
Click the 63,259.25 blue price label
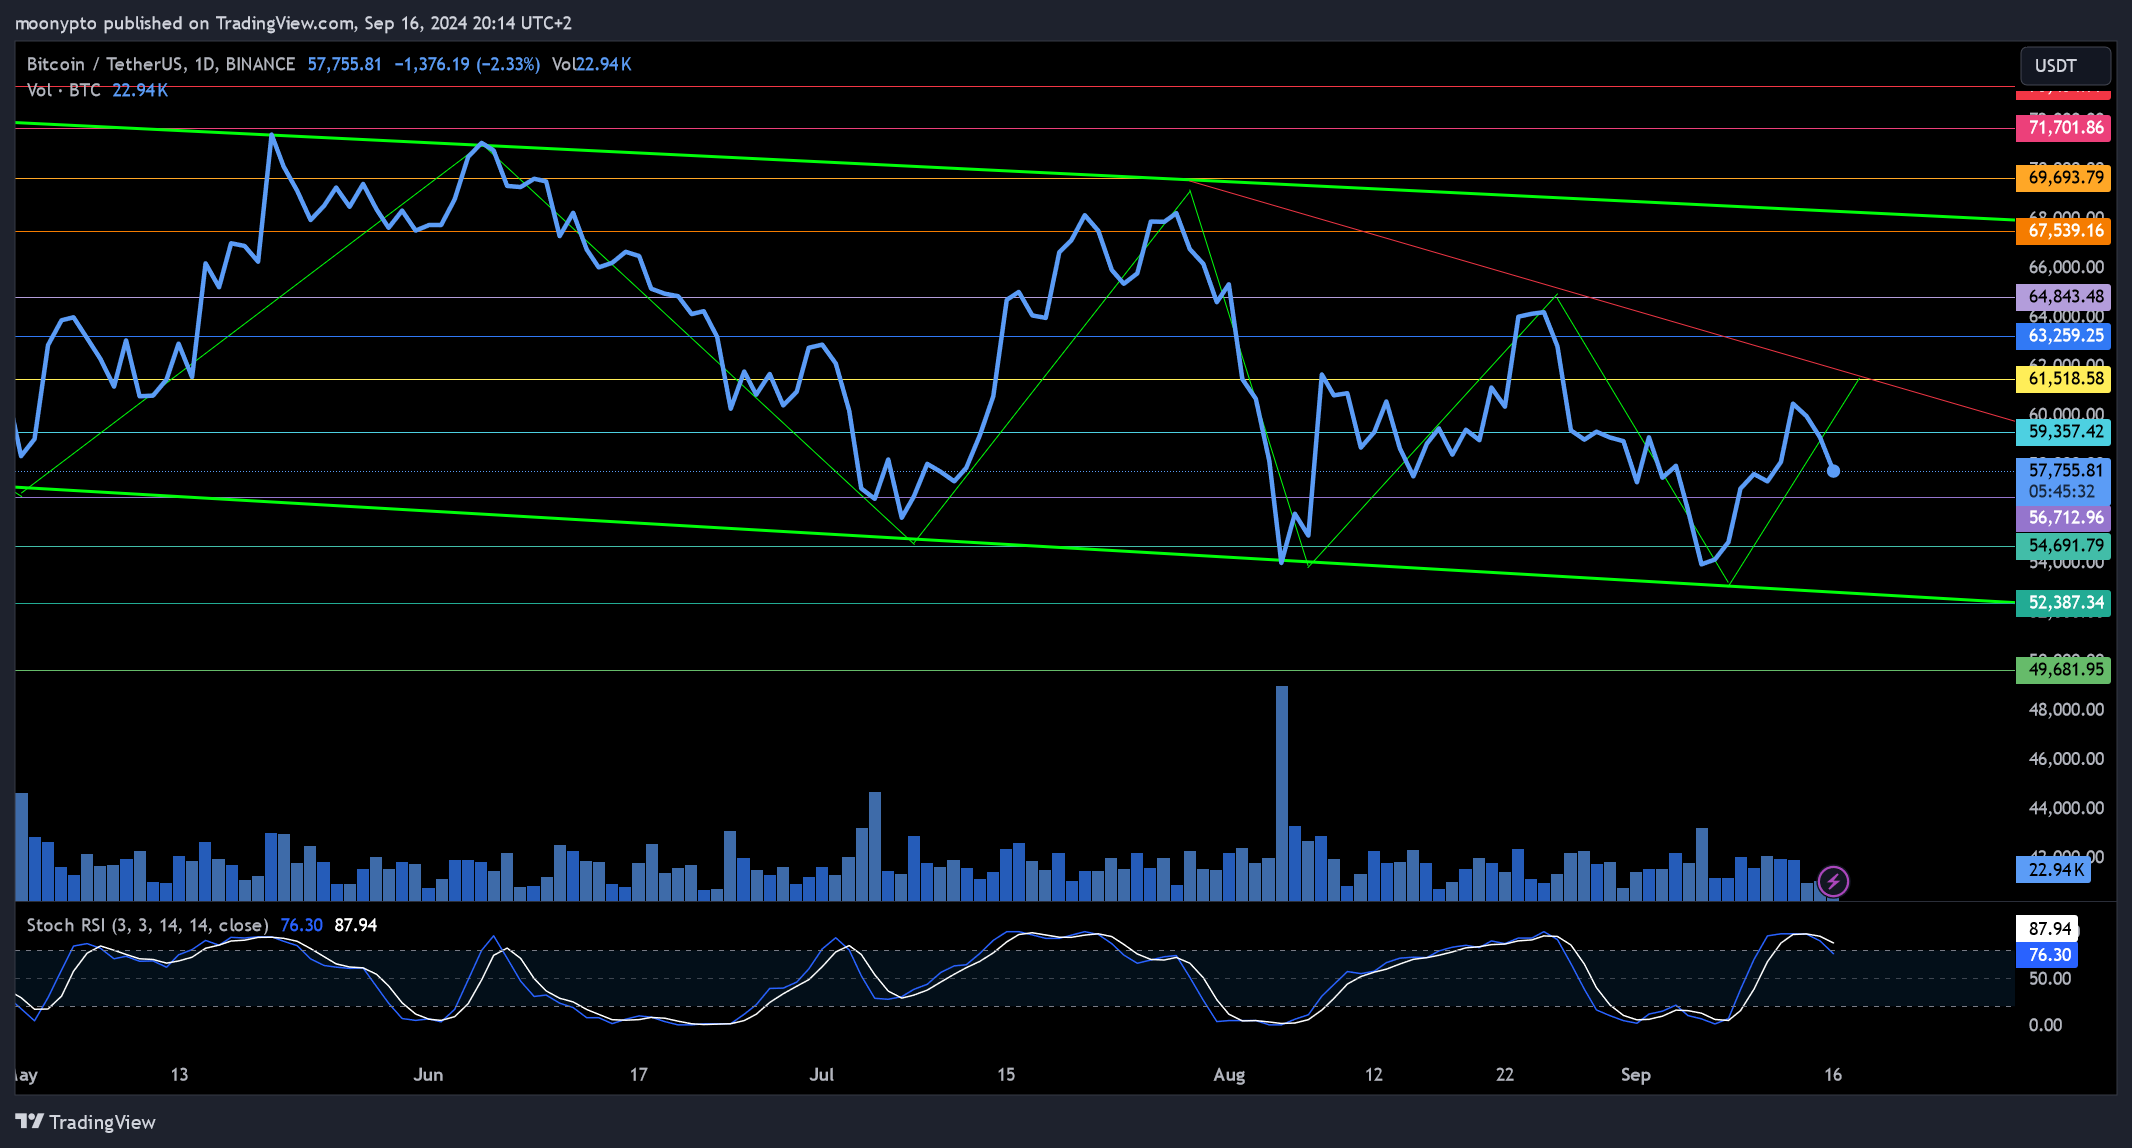point(2063,336)
